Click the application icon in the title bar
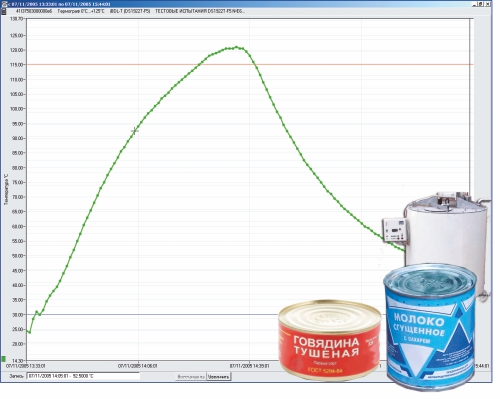 (4, 4)
